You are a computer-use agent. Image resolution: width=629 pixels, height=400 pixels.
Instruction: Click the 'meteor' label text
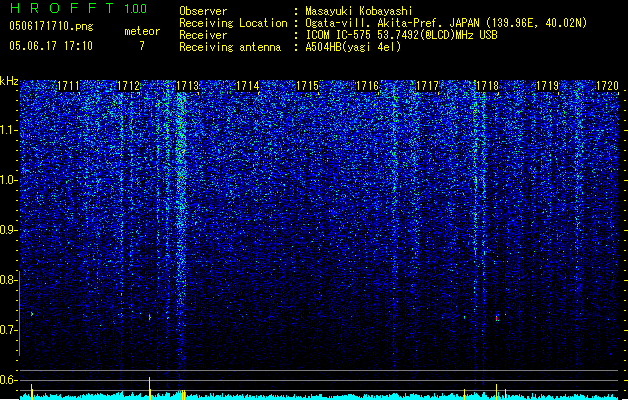[142, 31]
